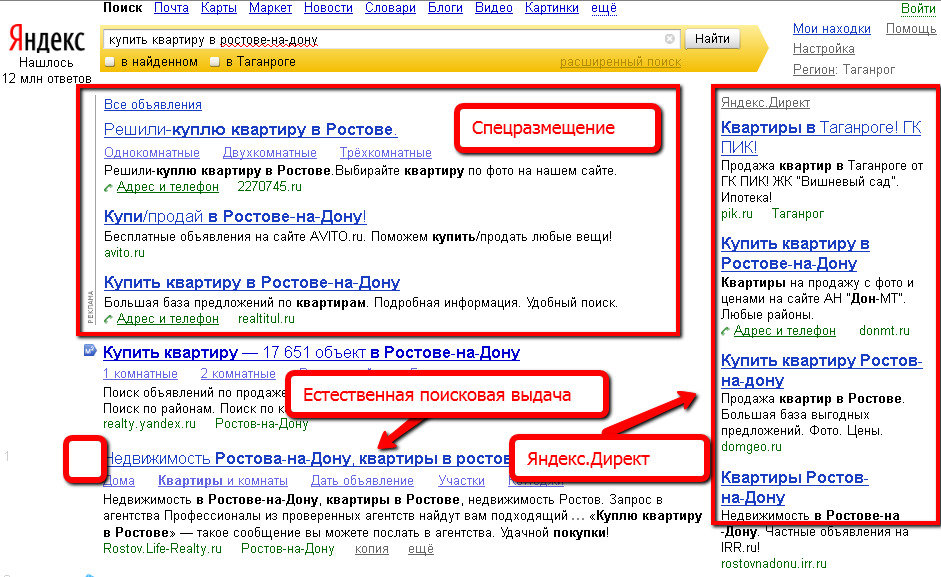Open the cached «копия» link
The image size is (941, 577).
pyautogui.click(x=371, y=549)
